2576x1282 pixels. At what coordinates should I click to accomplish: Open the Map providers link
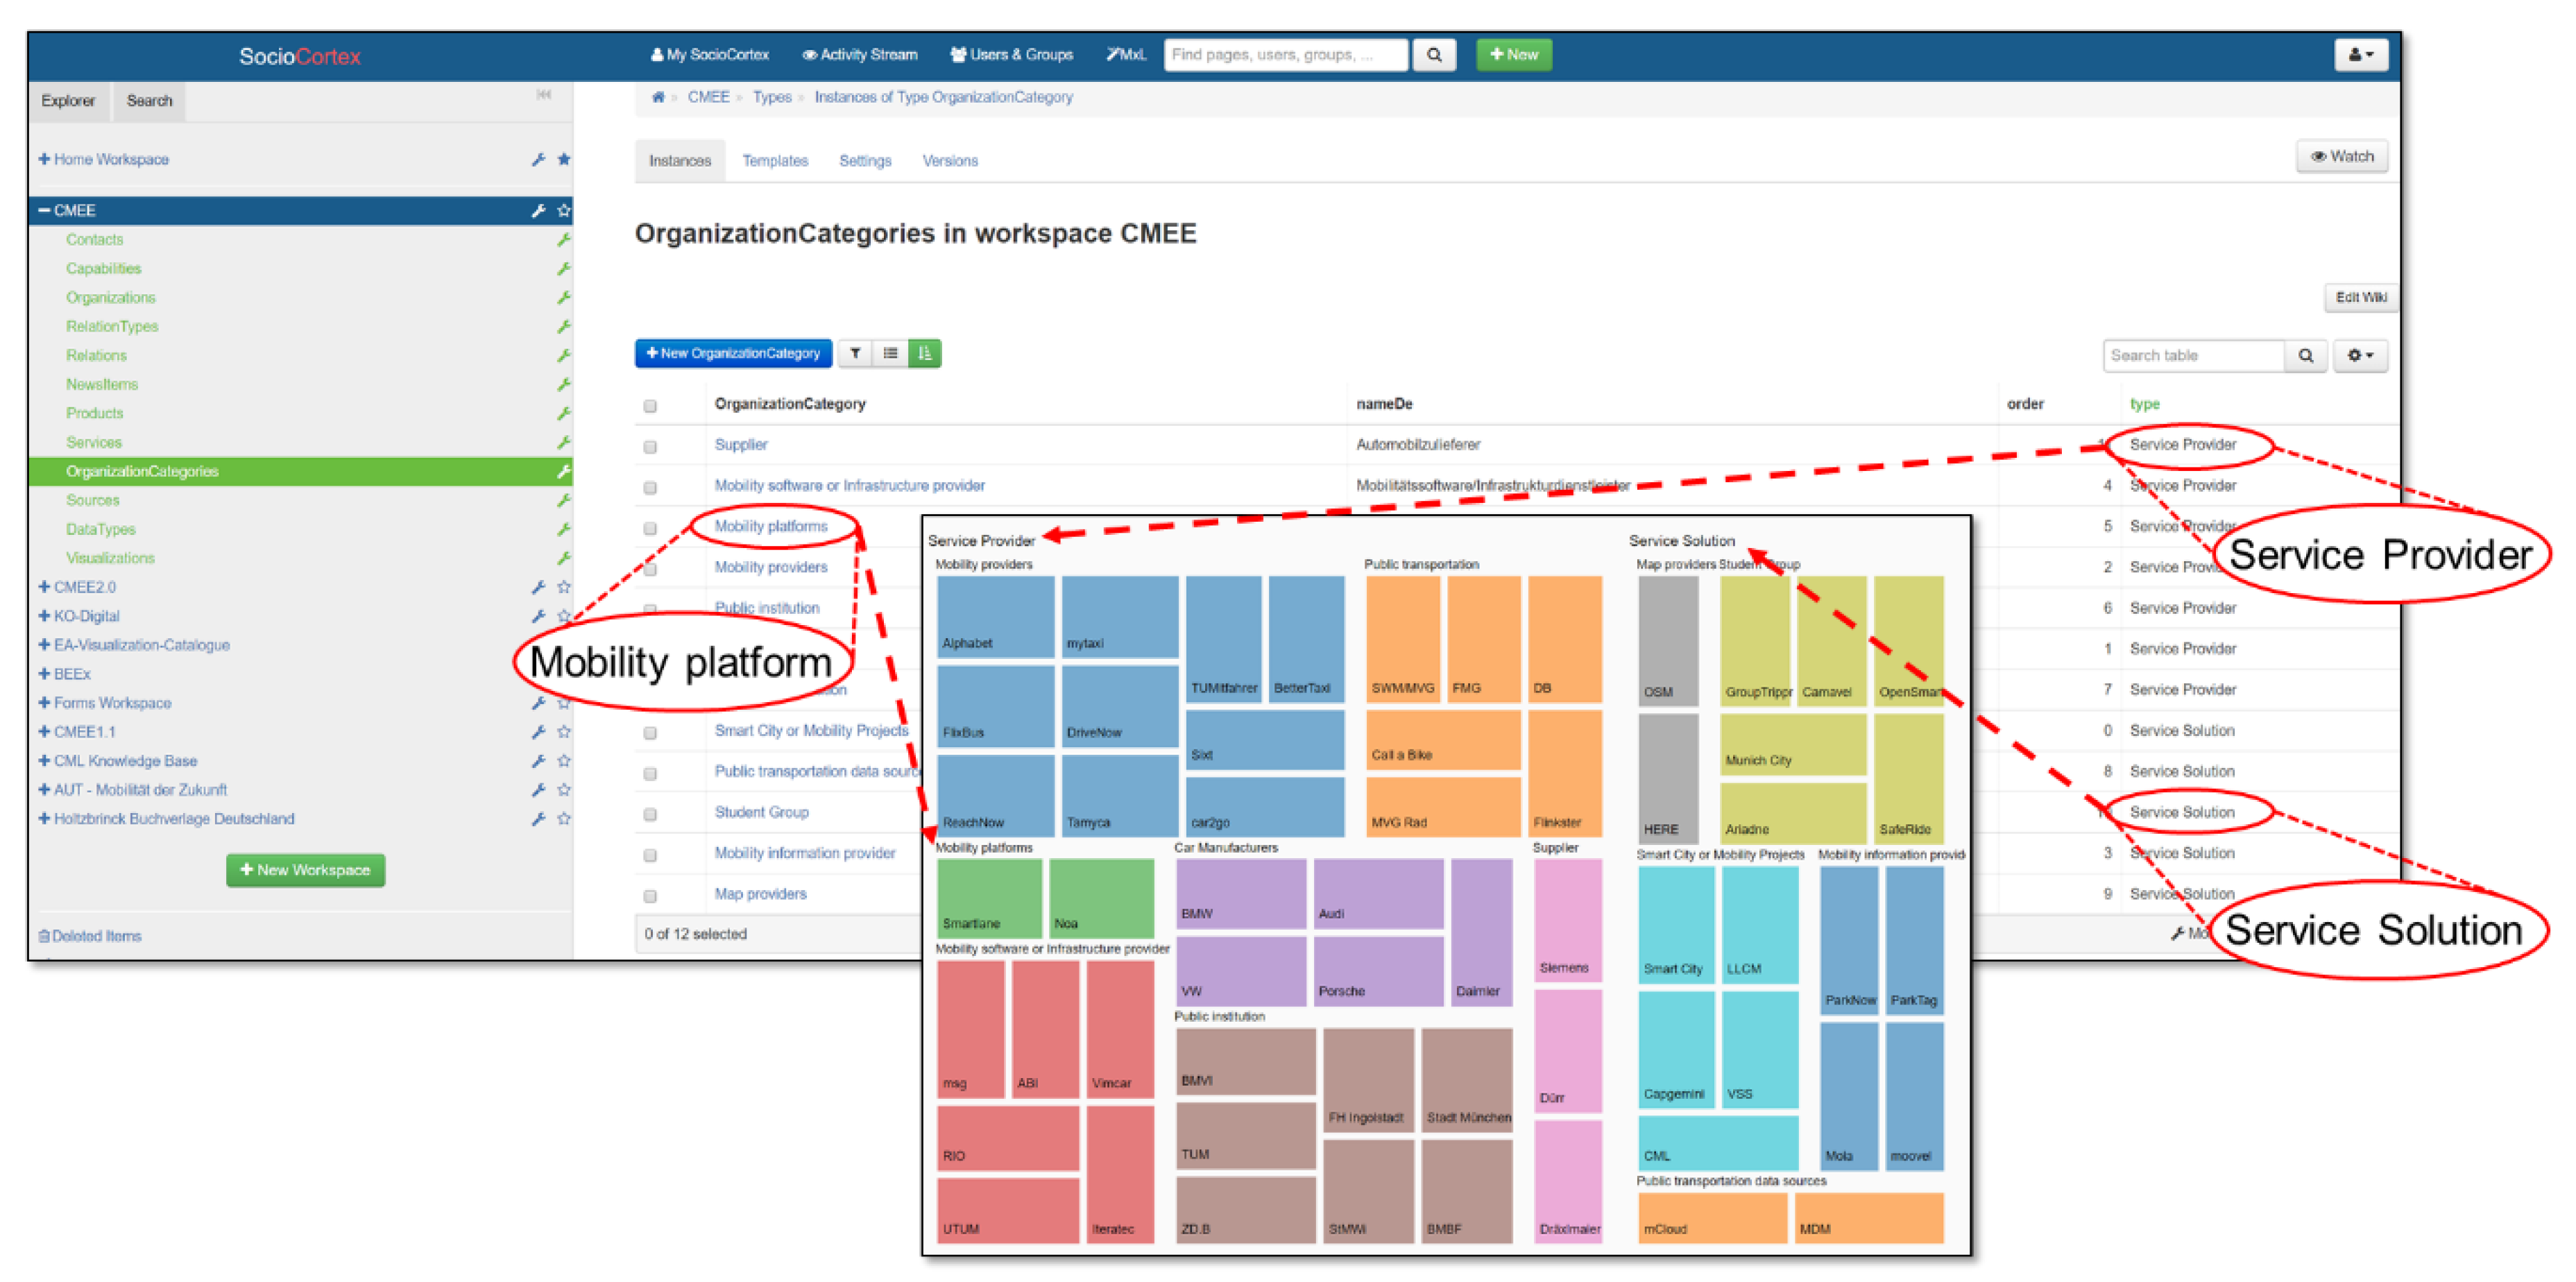click(x=760, y=894)
